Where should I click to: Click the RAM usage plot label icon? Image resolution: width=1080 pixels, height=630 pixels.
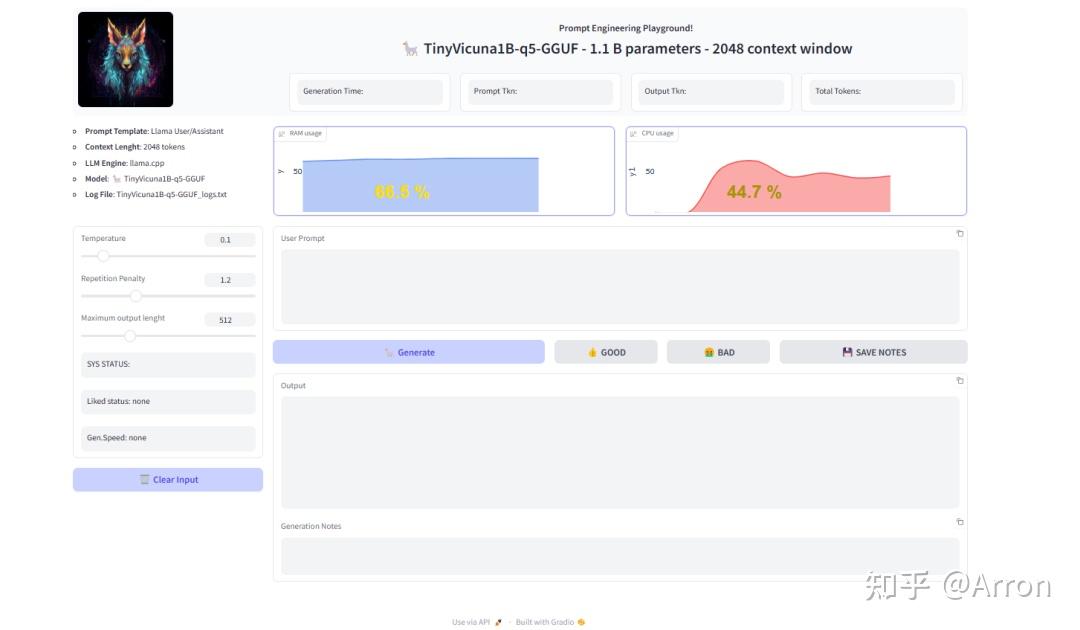pos(282,133)
